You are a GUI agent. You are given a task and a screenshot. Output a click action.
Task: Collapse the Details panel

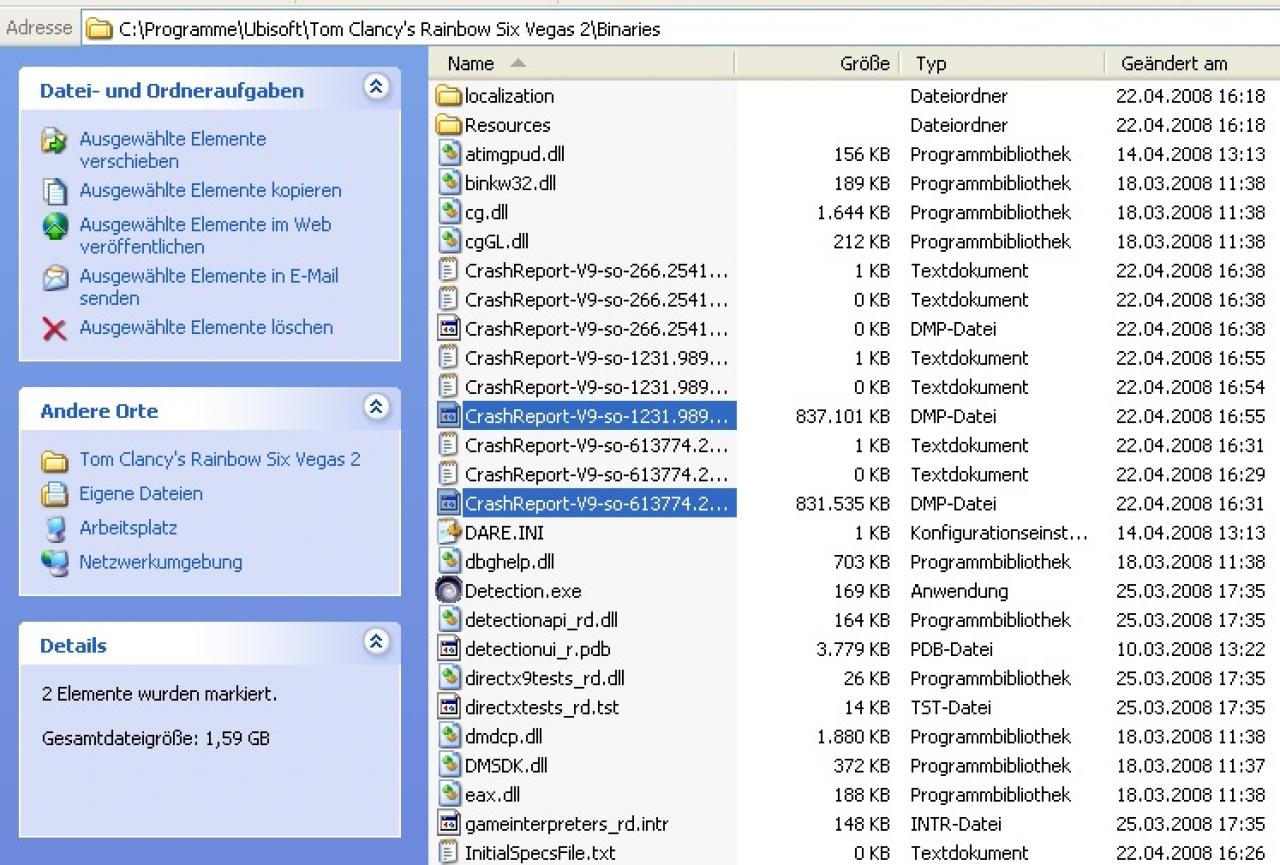(x=376, y=642)
